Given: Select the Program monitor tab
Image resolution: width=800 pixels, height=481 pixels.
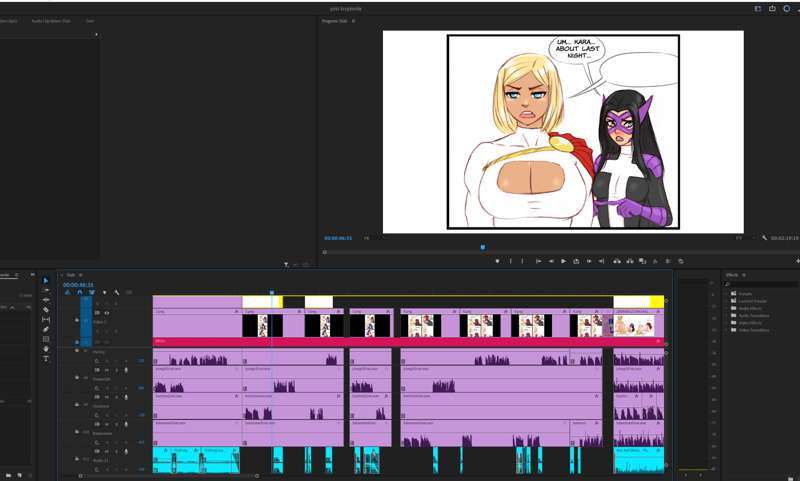Looking at the screenshot, I should 335,21.
